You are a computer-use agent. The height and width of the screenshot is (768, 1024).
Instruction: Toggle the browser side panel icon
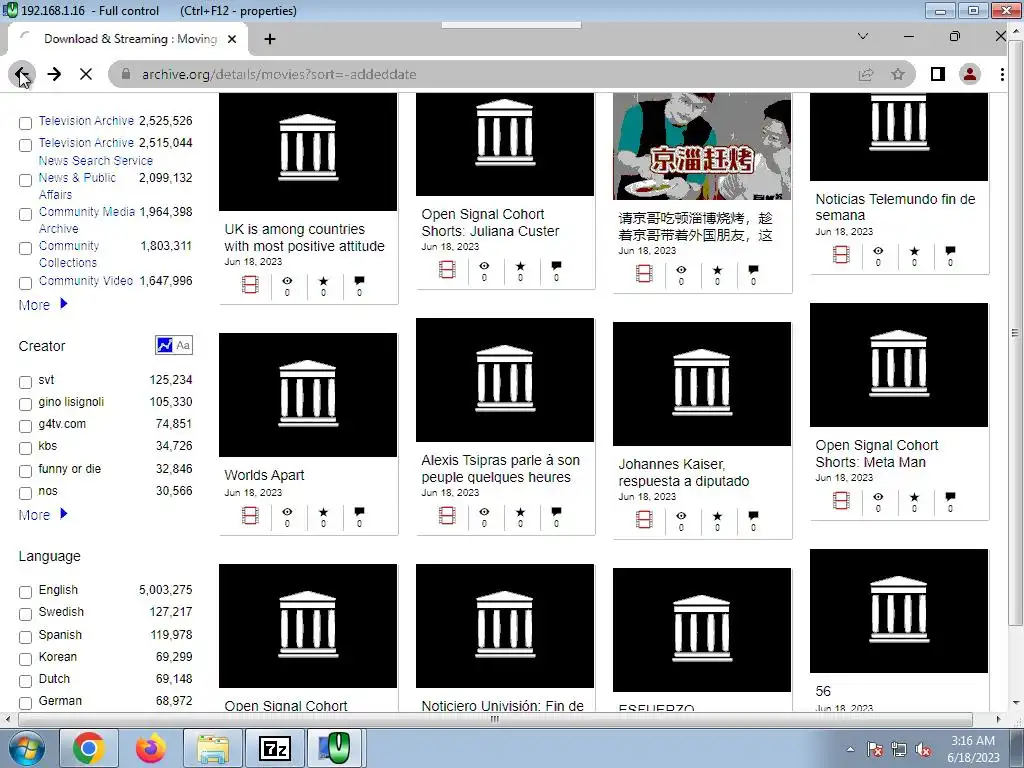[938, 74]
